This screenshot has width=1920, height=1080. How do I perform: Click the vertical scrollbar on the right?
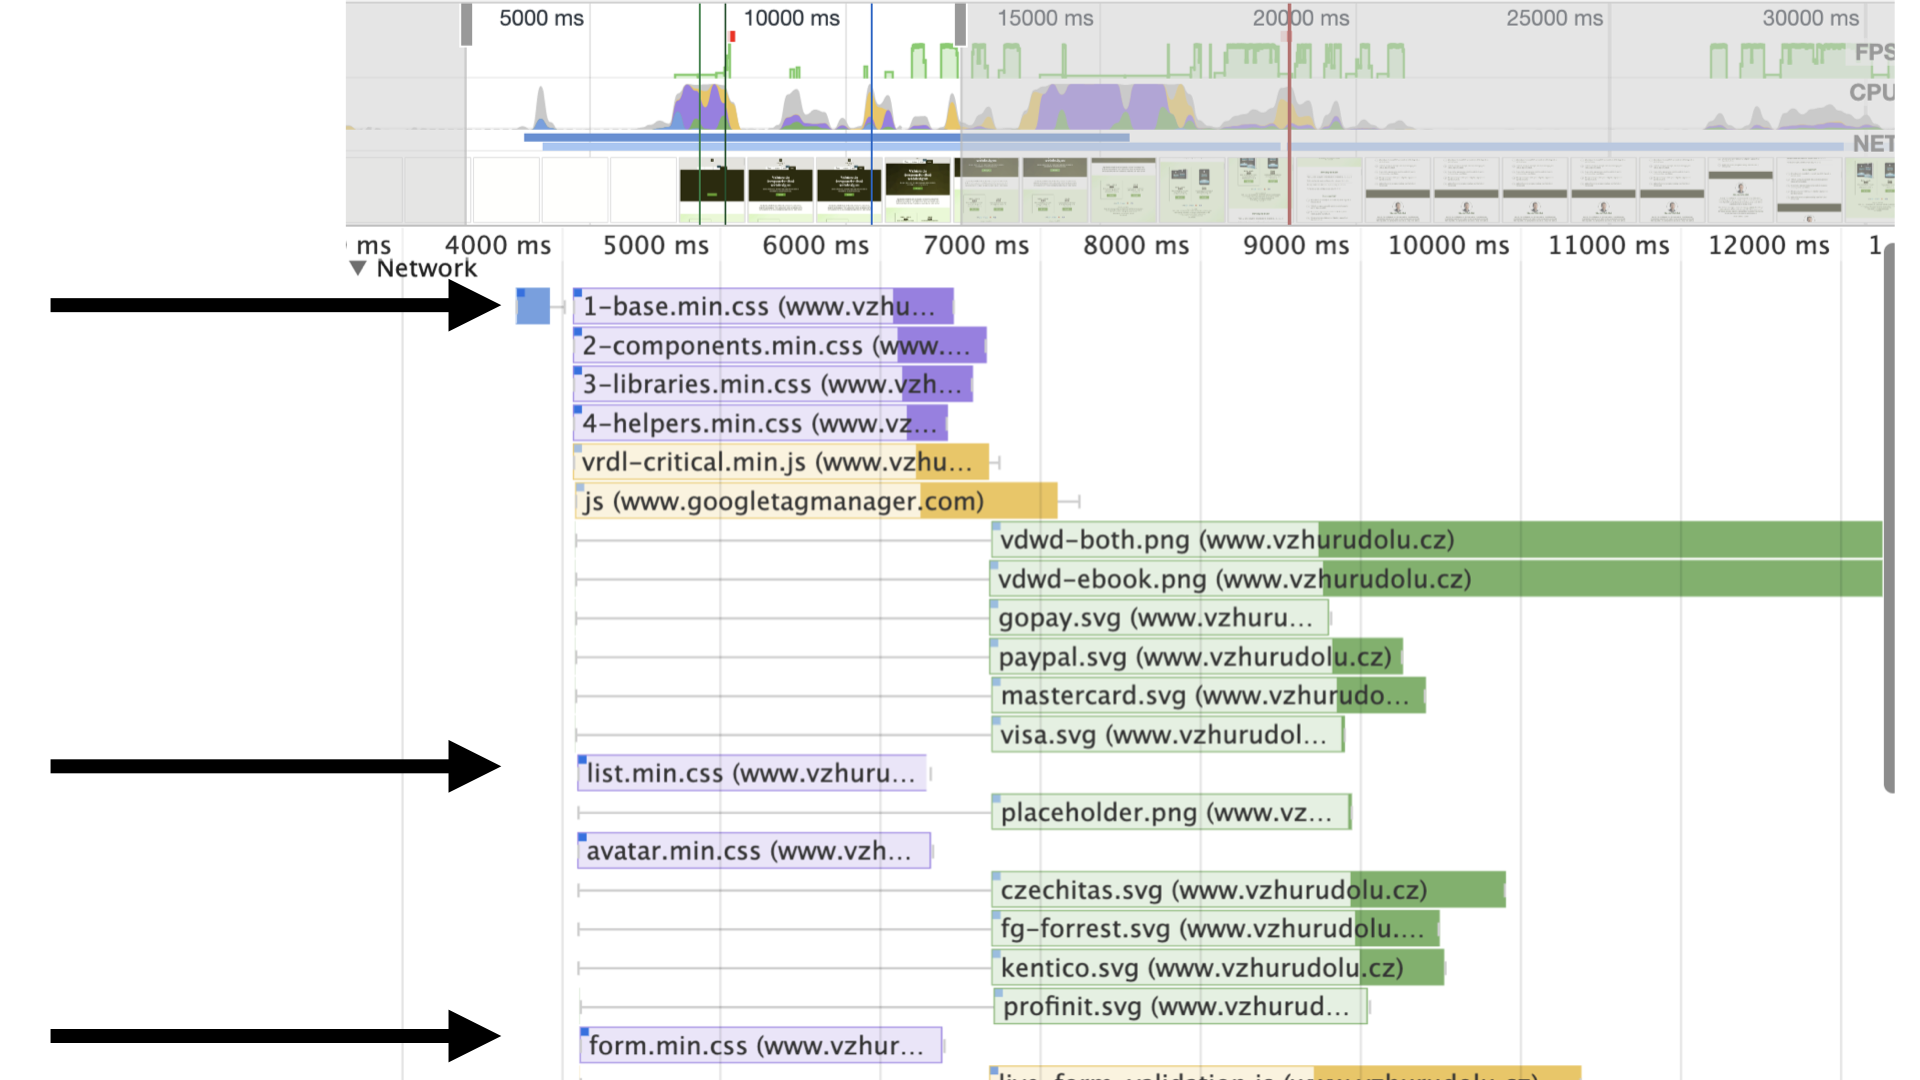point(1888,520)
